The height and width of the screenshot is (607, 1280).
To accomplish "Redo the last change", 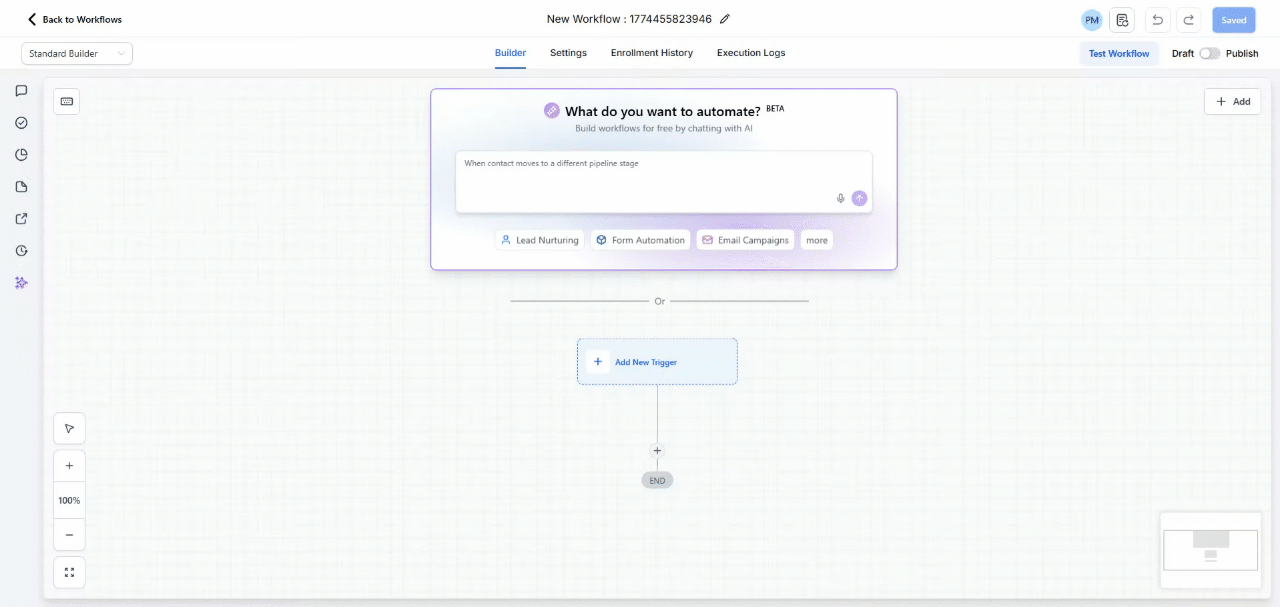I will [1189, 20].
